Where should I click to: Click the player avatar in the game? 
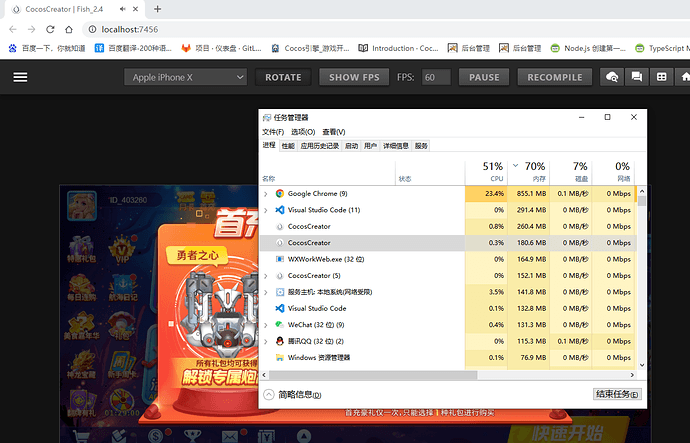click(82, 205)
